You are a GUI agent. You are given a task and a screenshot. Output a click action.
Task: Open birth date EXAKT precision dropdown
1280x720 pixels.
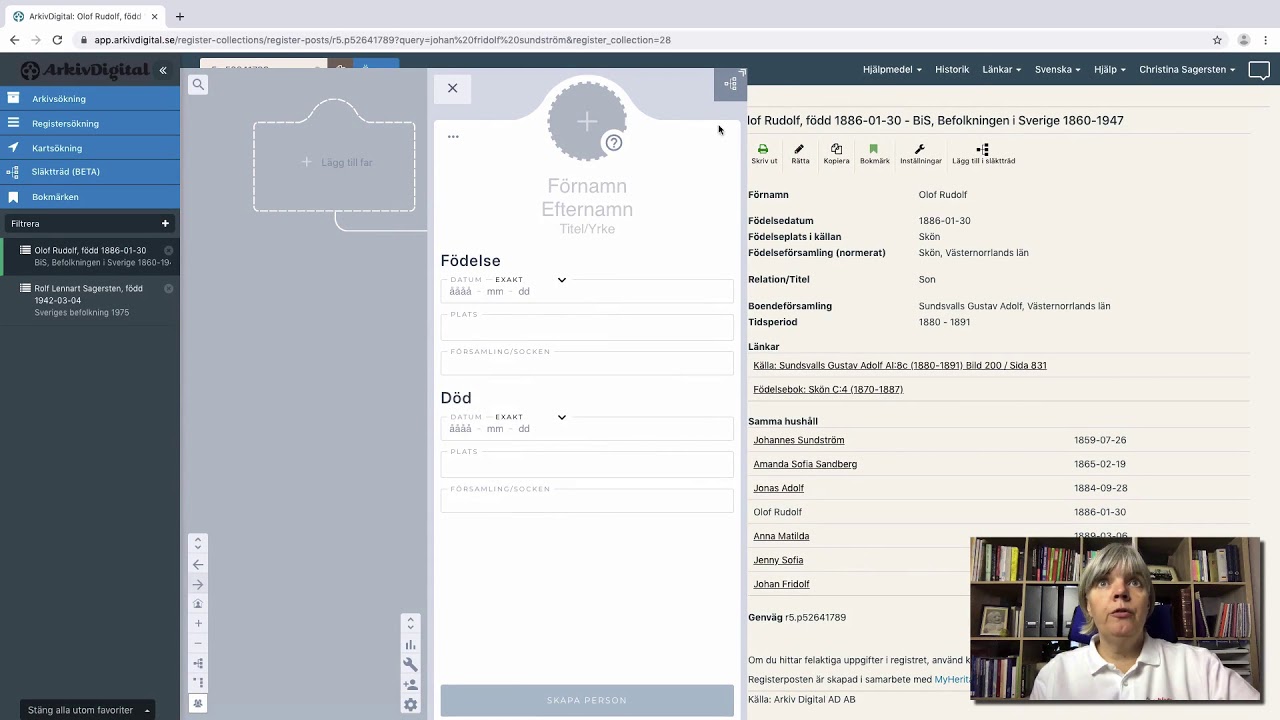(x=530, y=279)
